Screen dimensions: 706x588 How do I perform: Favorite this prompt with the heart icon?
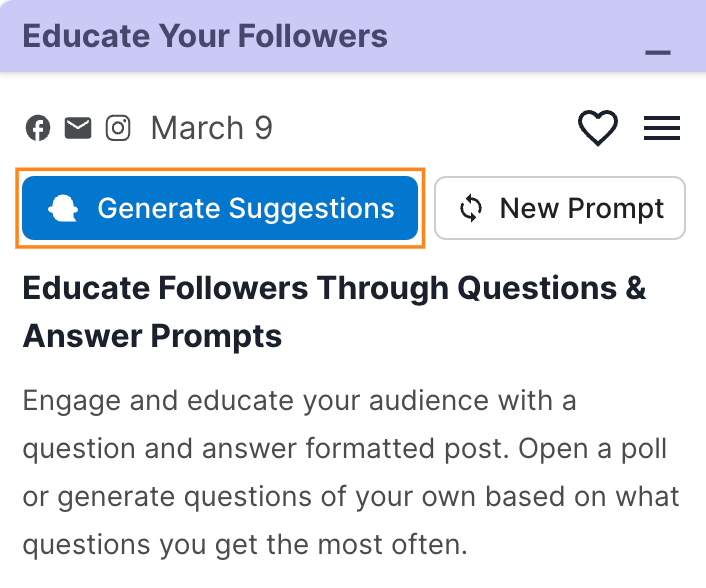(598, 128)
